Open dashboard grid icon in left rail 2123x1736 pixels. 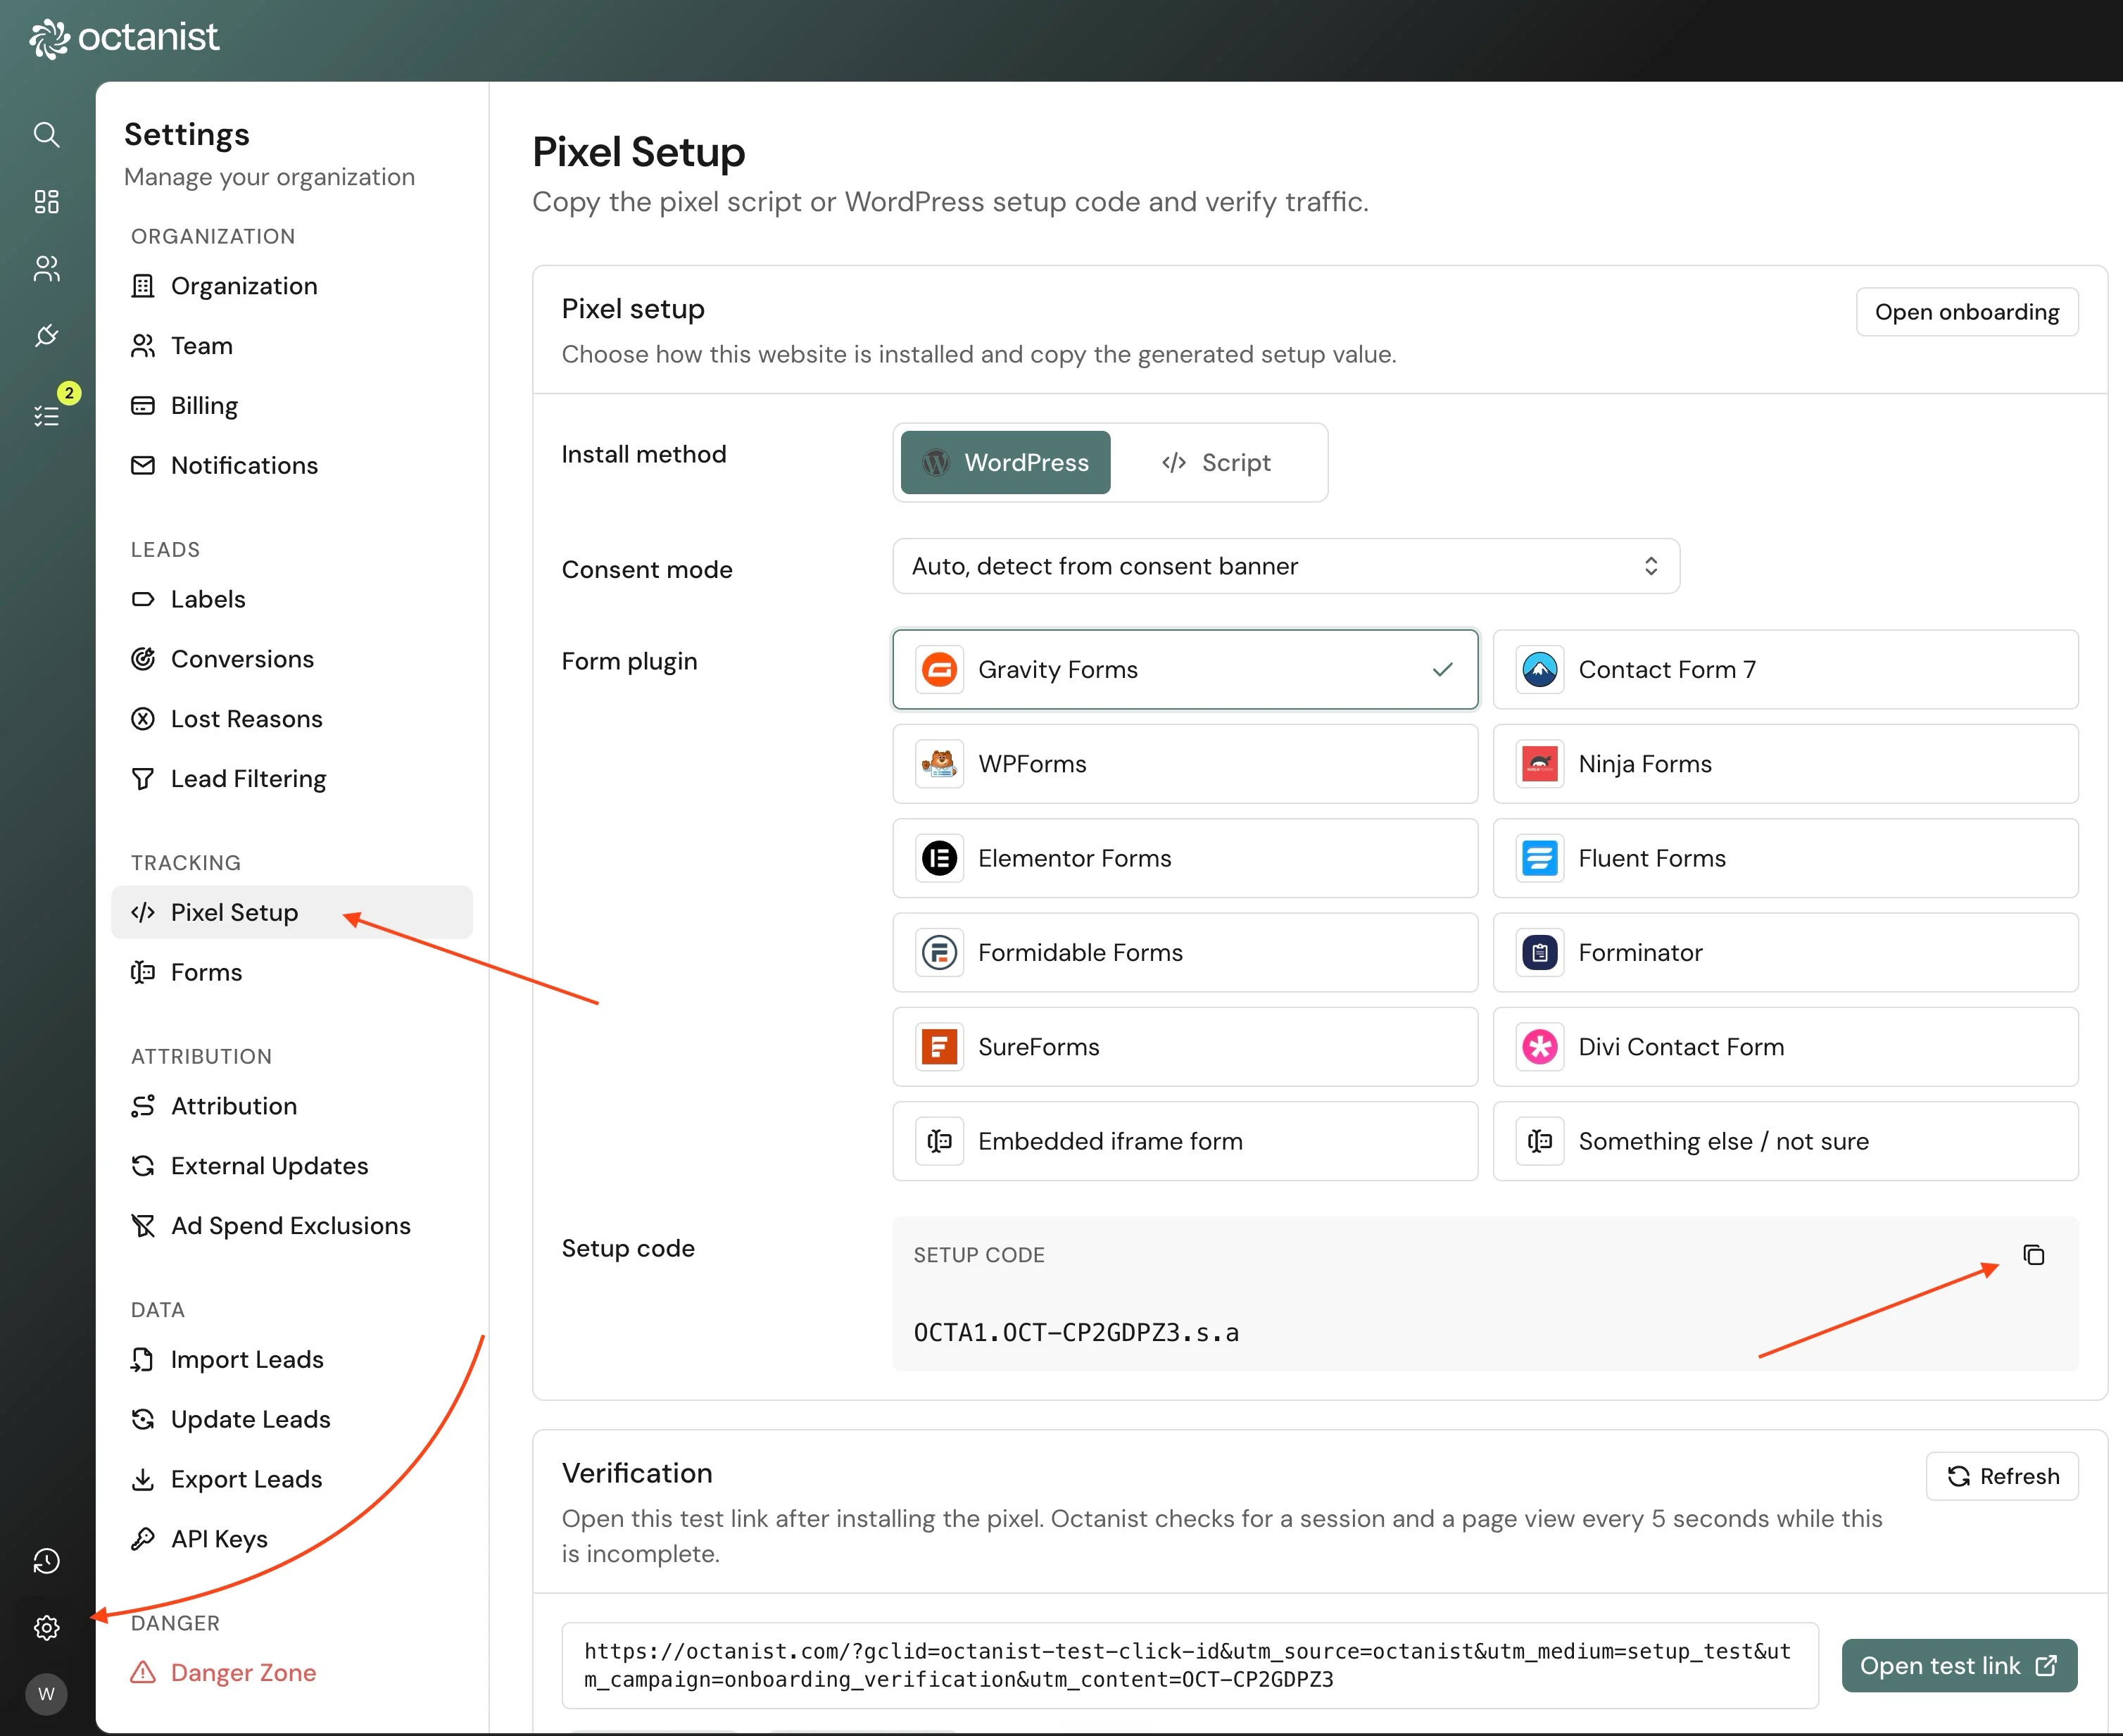46,201
